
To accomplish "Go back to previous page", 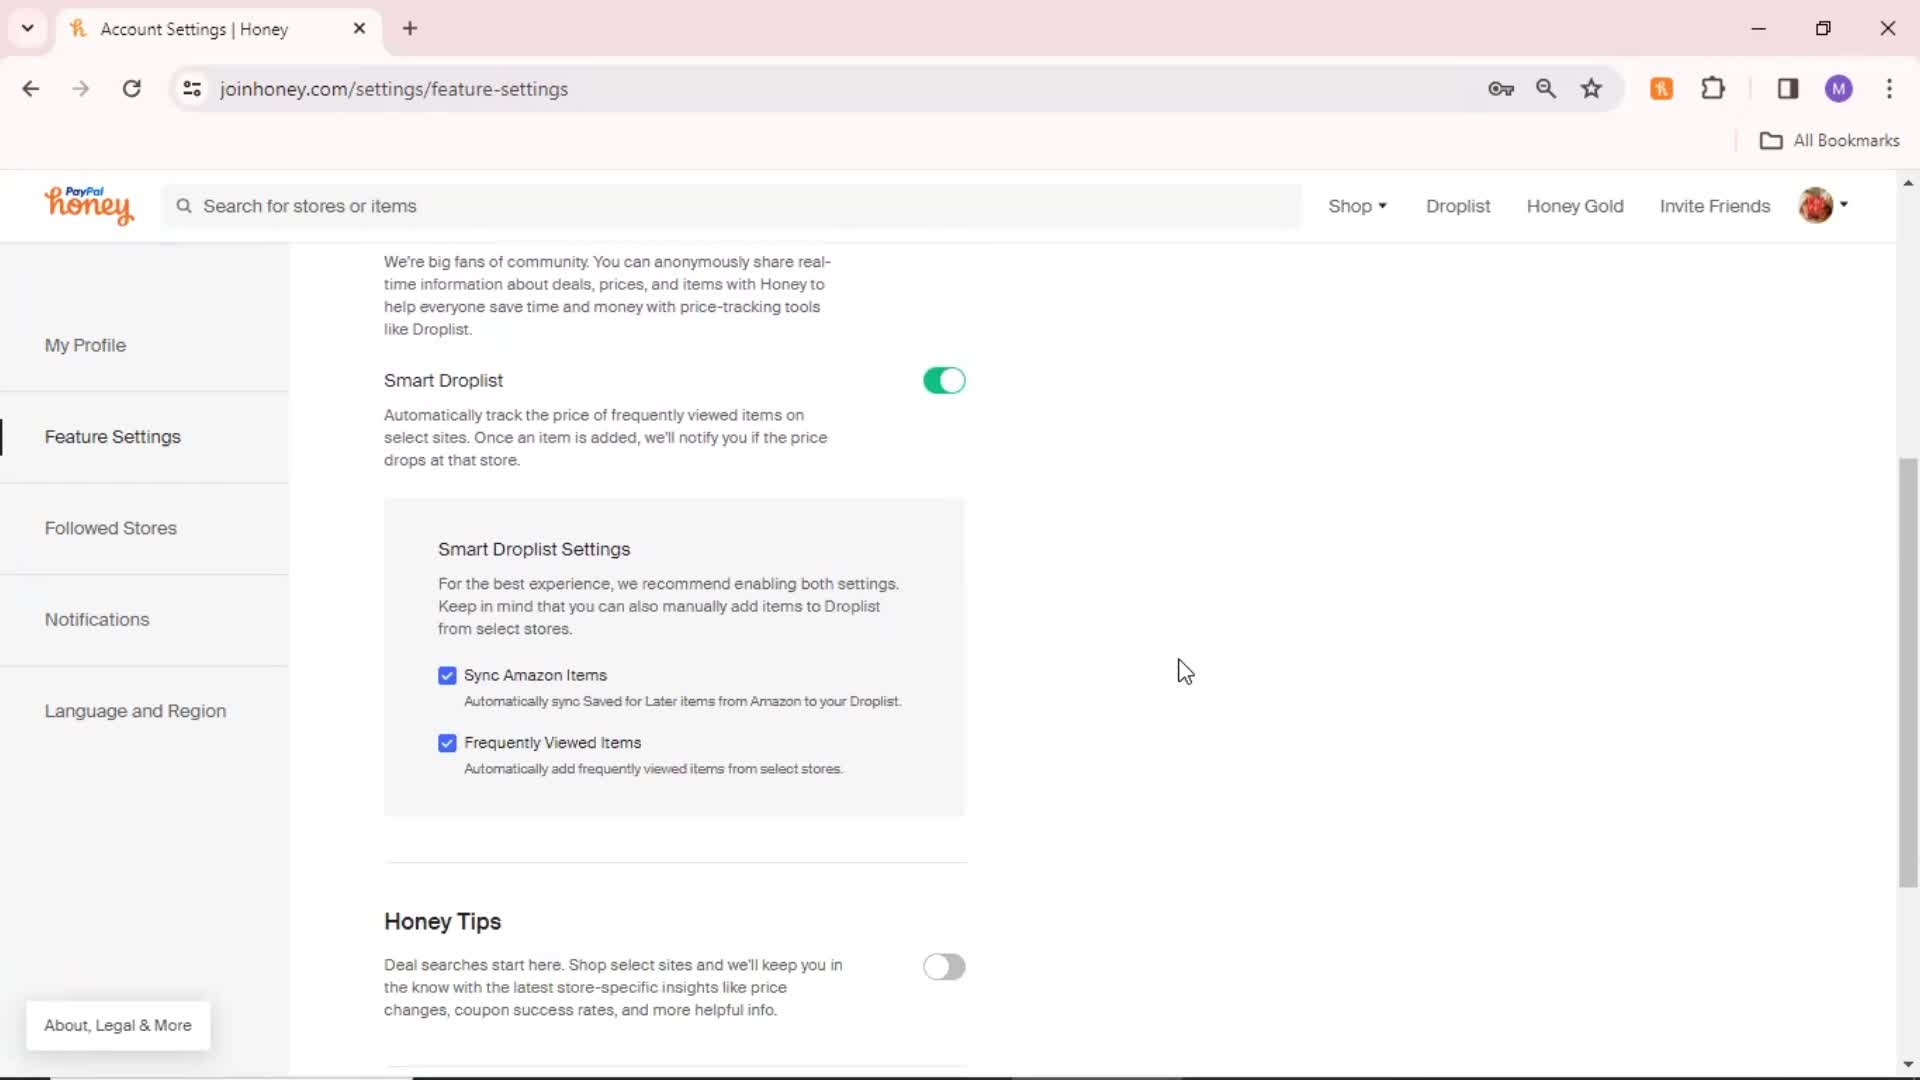I will pyautogui.click(x=31, y=89).
